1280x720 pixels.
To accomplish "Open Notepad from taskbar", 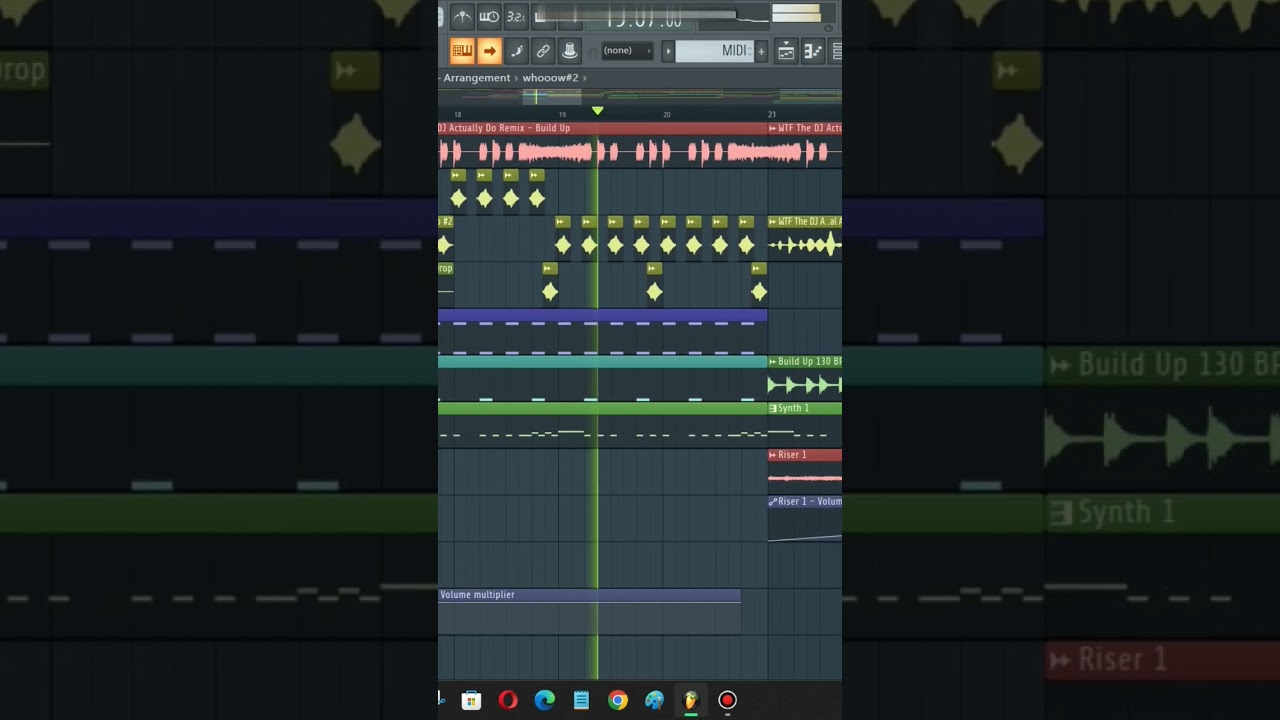I will pyautogui.click(x=581, y=700).
